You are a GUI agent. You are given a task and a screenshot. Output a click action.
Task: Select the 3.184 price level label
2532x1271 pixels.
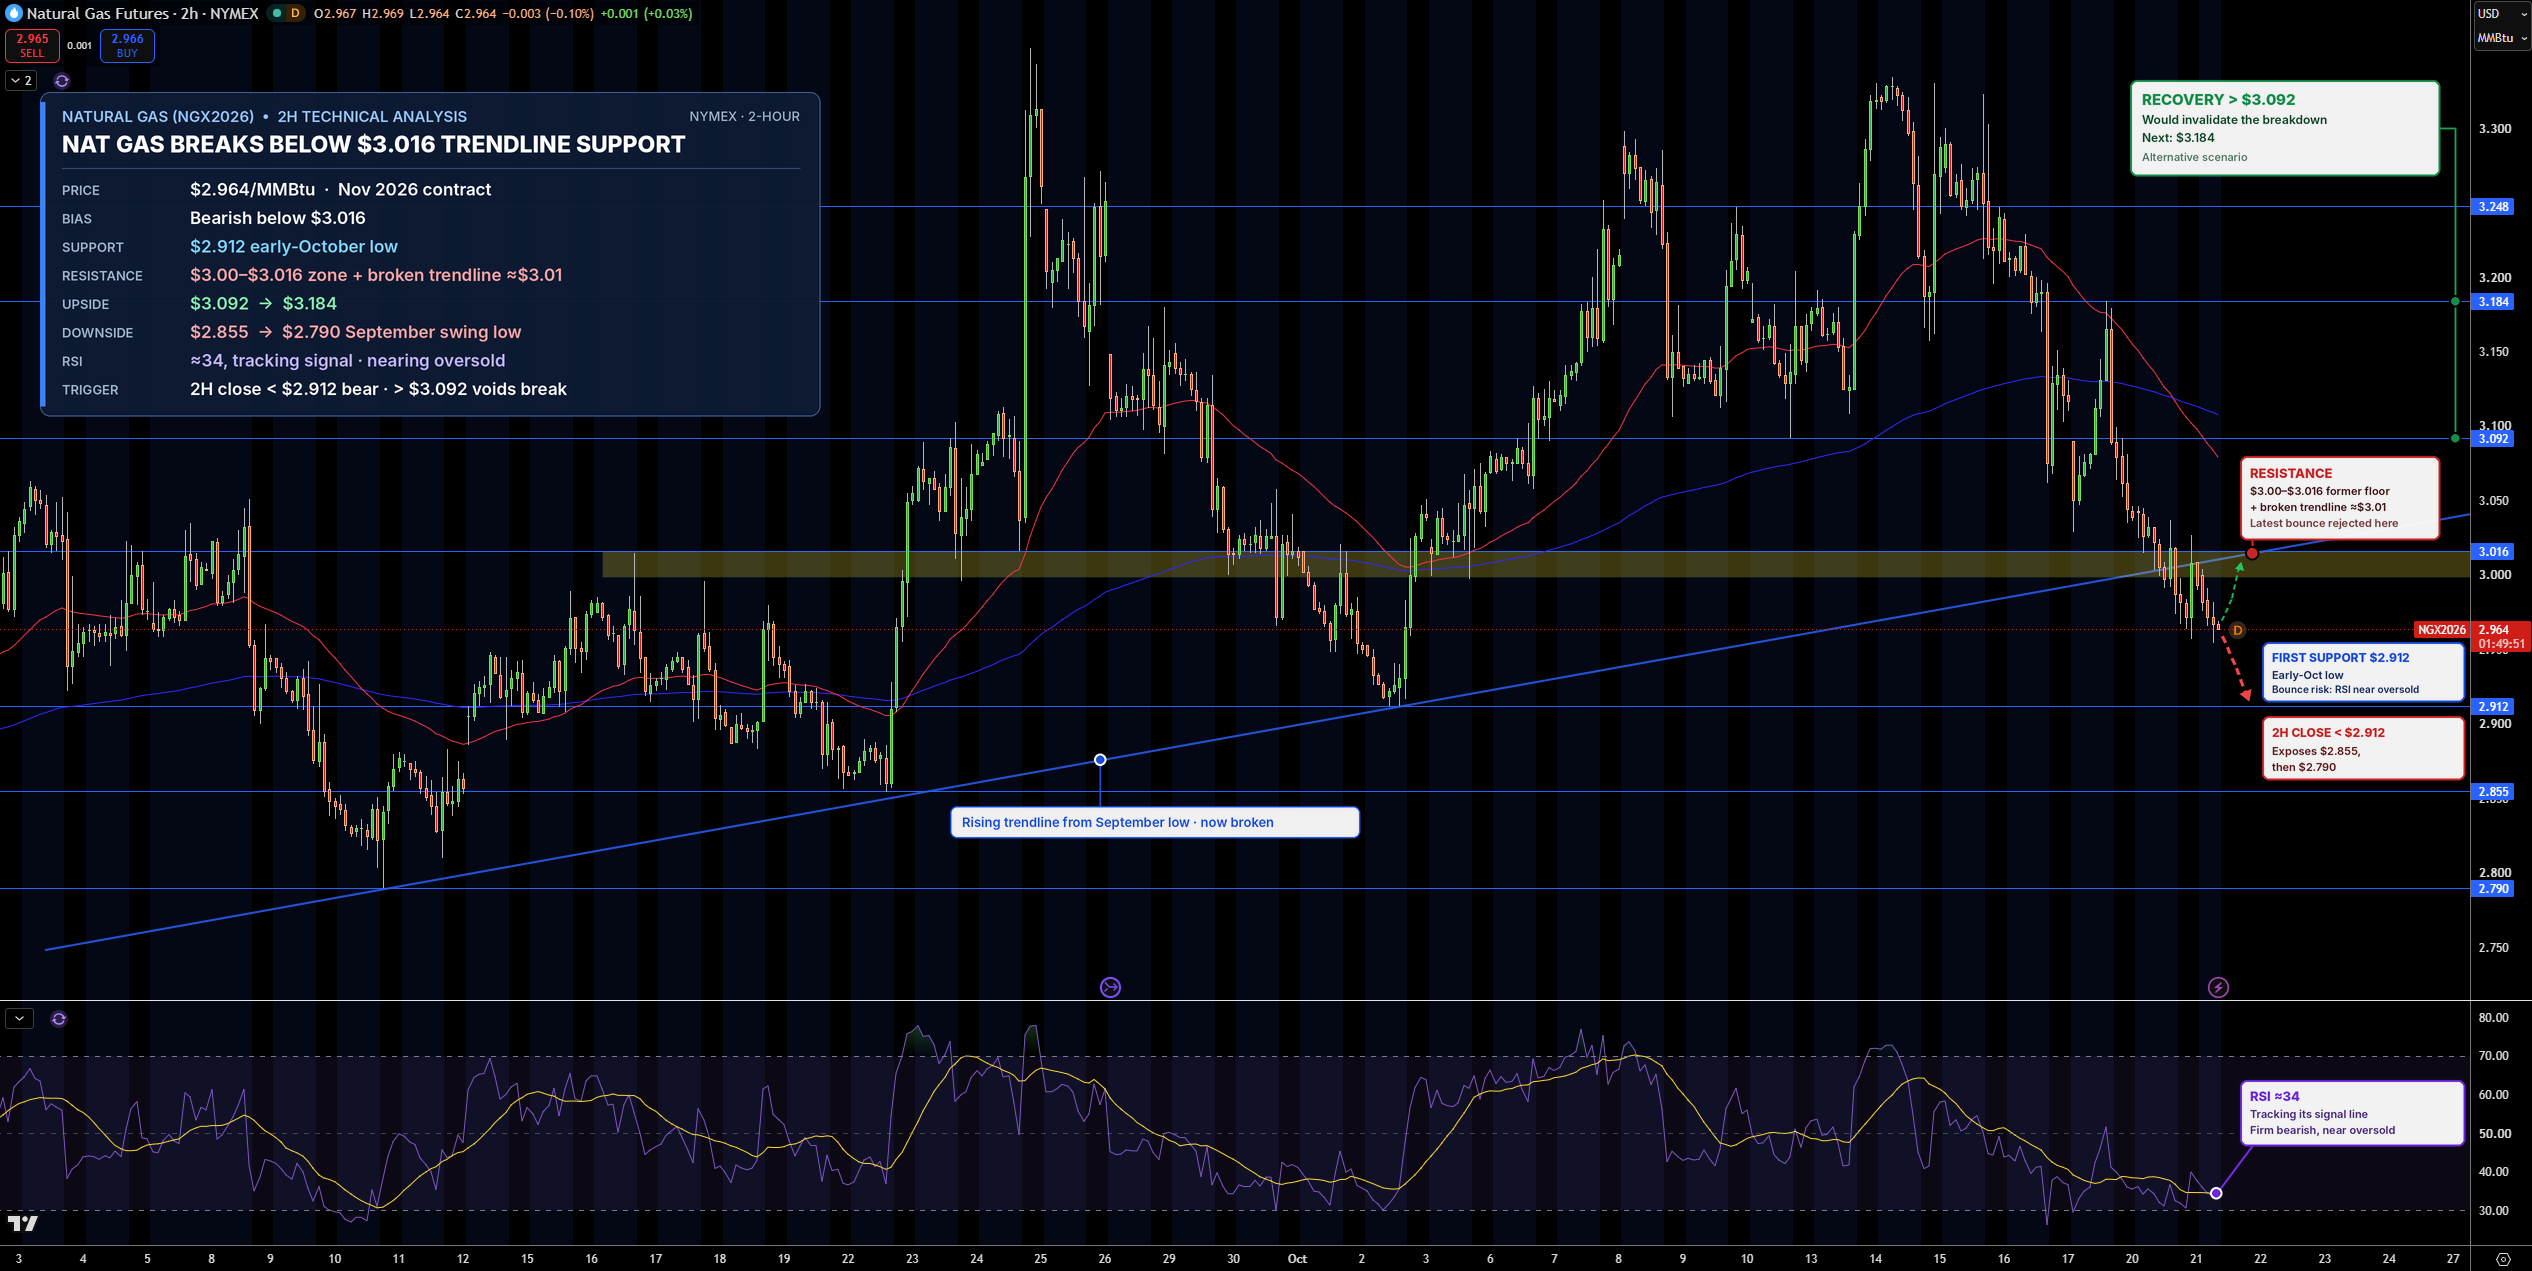click(2493, 302)
